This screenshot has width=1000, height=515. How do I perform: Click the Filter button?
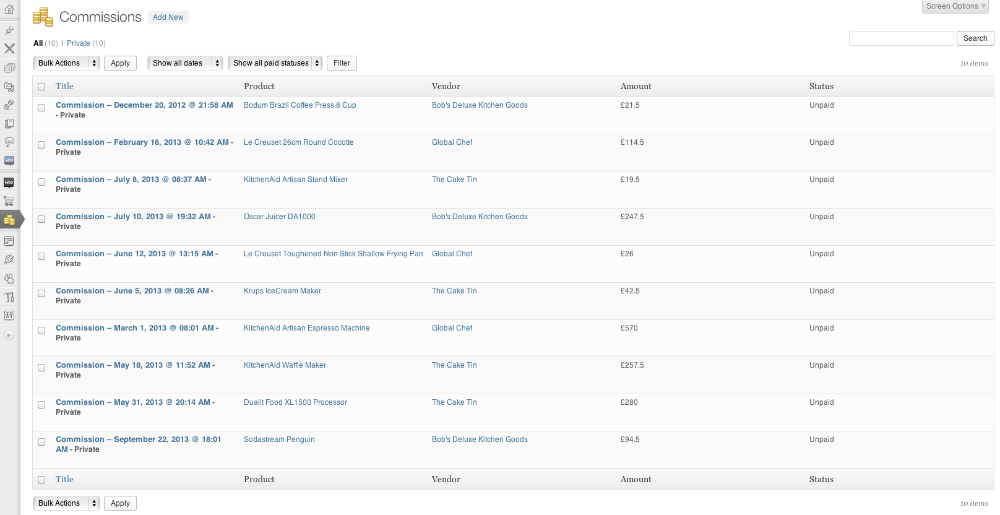[x=342, y=63]
